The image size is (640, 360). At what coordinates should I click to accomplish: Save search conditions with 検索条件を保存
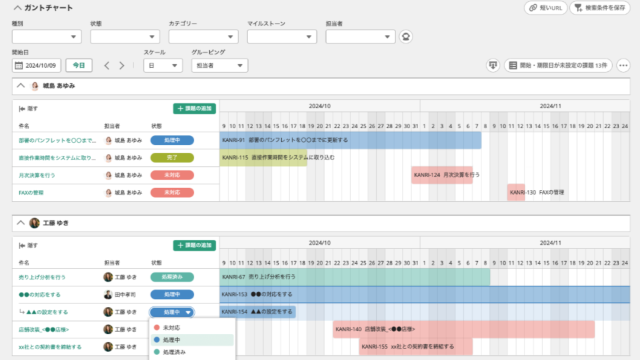(600, 8)
